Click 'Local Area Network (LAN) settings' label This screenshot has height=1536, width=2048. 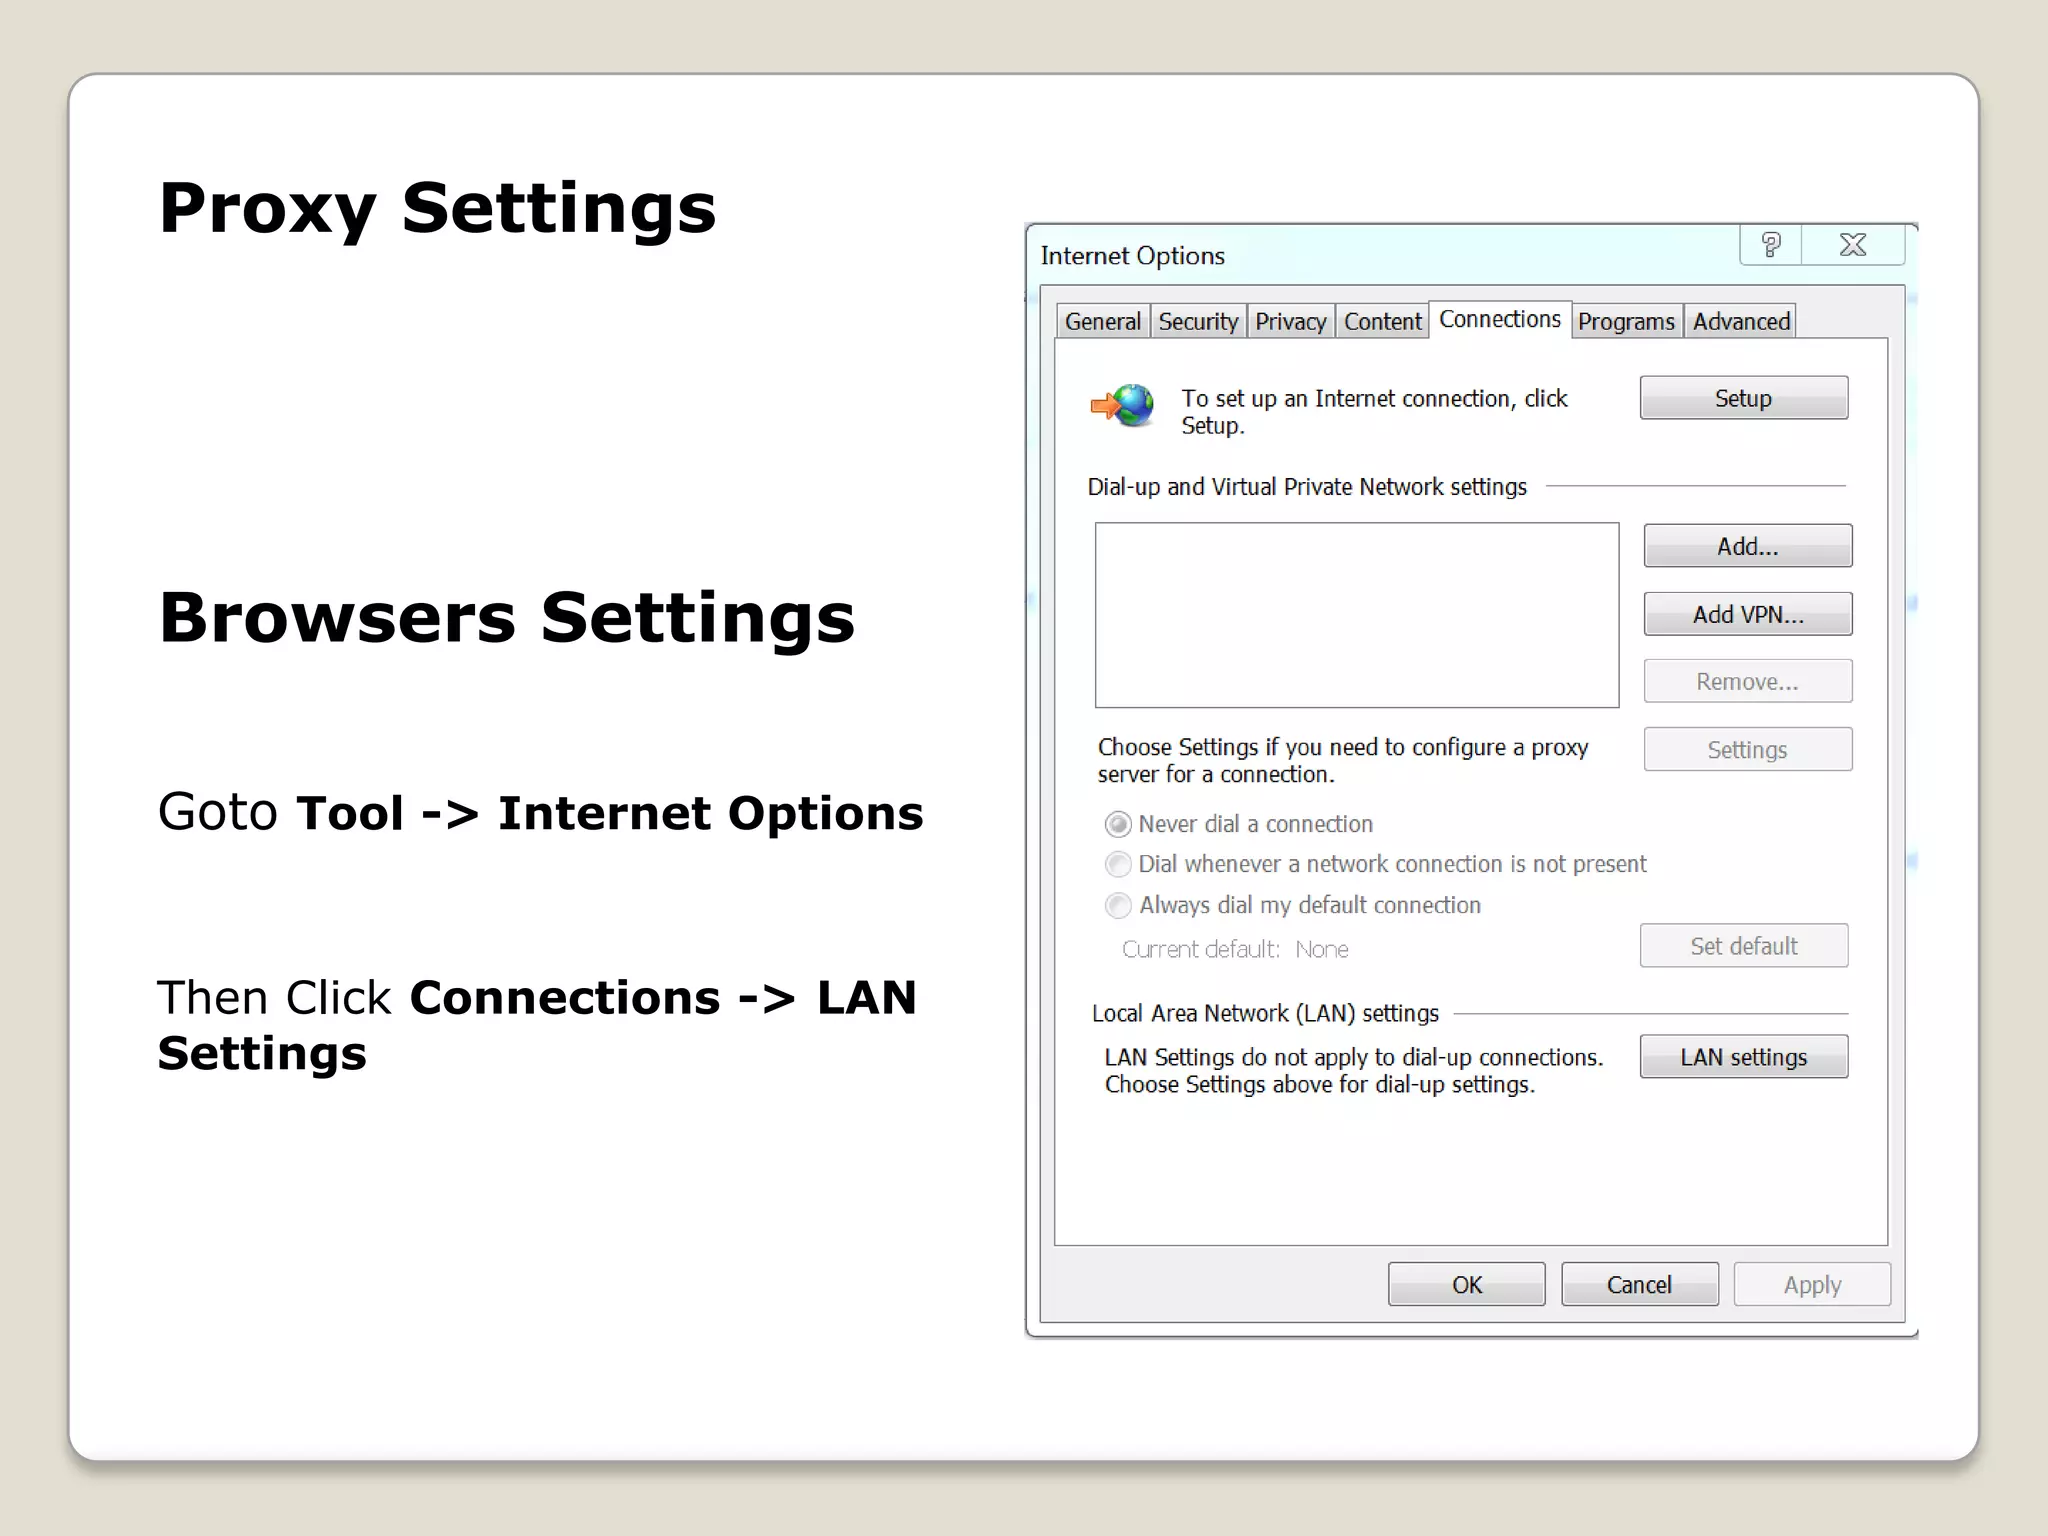tap(1265, 1013)
